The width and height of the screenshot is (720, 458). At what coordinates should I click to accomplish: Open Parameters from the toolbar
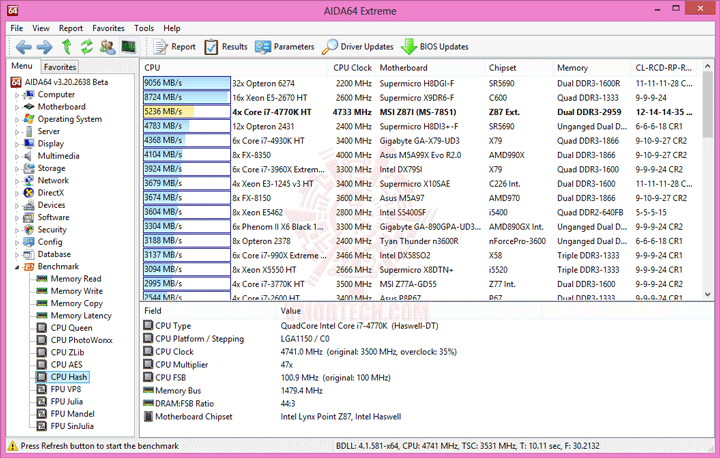[x=285, y=47]
